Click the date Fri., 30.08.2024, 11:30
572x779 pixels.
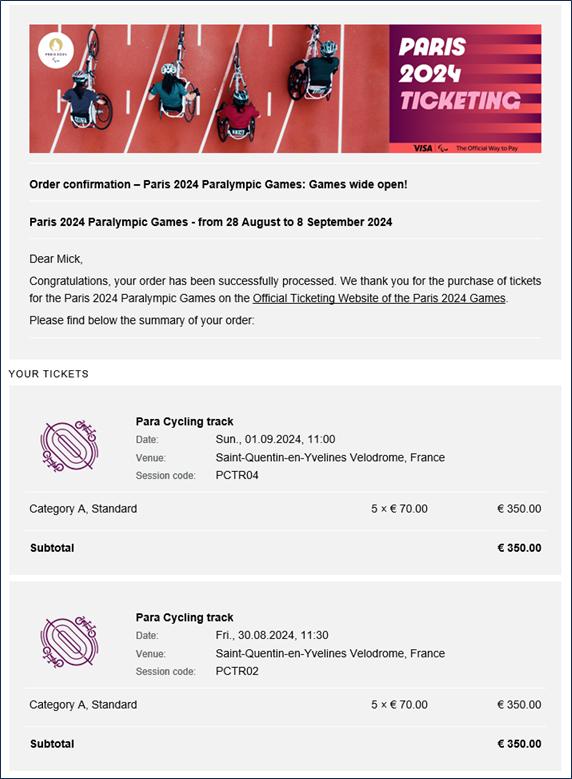272,635
